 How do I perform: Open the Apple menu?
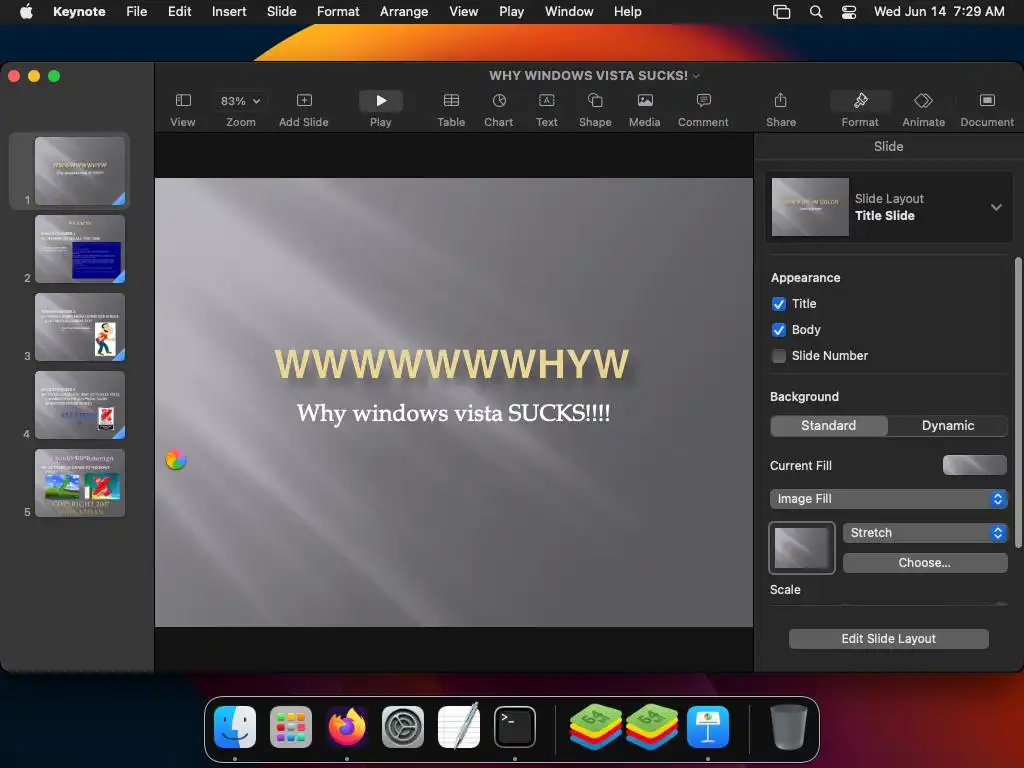[26, 11]
